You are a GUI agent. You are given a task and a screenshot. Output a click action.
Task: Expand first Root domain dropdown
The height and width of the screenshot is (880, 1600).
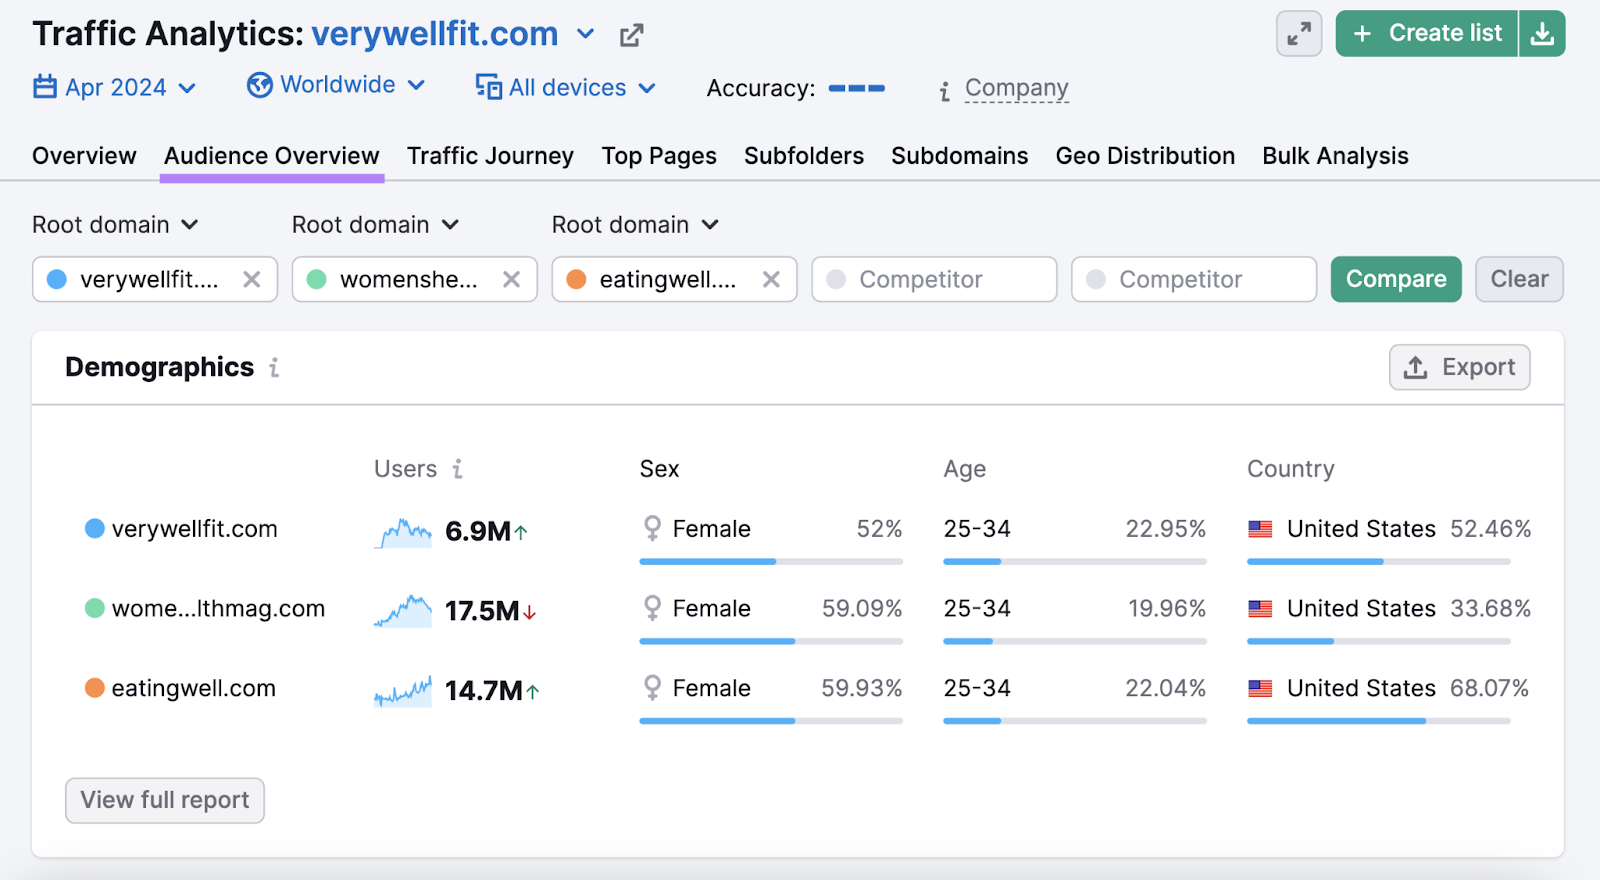click(115, 225)
